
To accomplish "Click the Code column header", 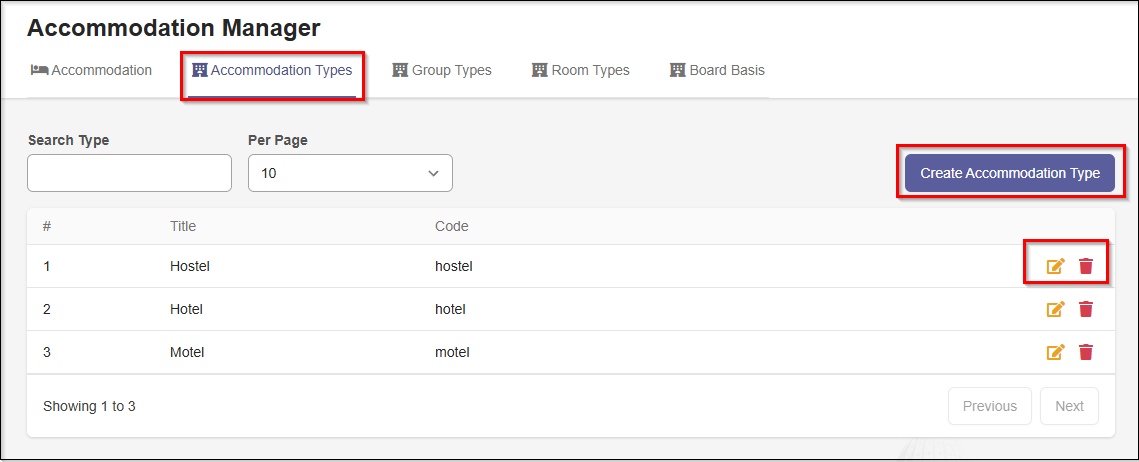I will tap(452, 226).
